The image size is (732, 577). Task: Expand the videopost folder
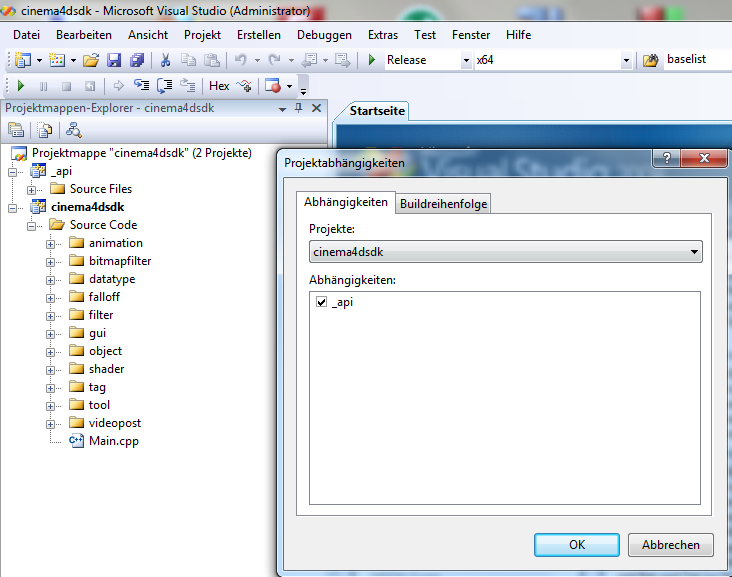click(50, 424)
